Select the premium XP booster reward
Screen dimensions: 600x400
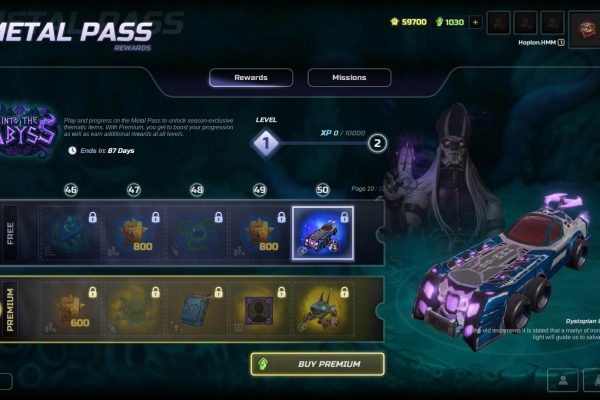[x=197, y=309]
